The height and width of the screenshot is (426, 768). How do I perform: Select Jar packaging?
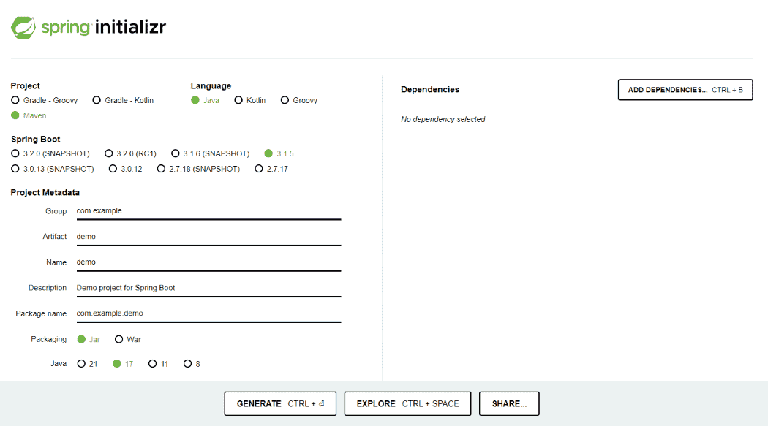coord(89,339)
